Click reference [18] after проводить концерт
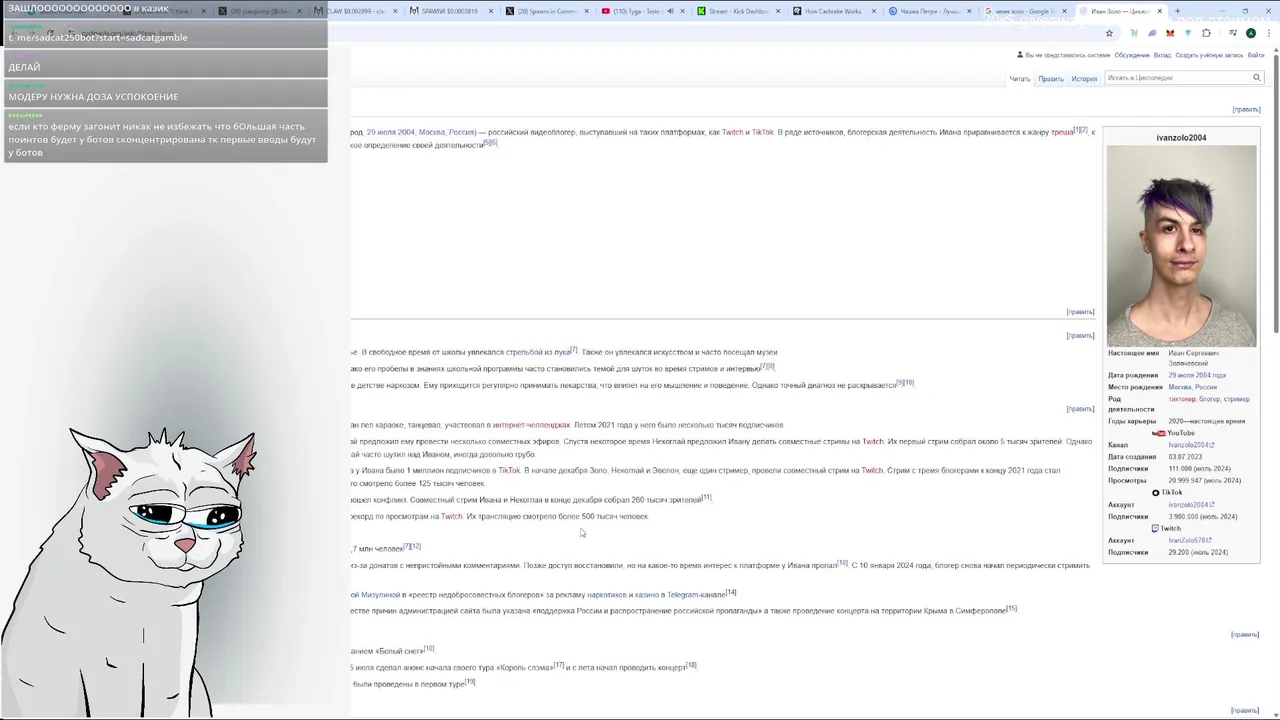This screenshot has width=1280, height=720. [691, 665]
